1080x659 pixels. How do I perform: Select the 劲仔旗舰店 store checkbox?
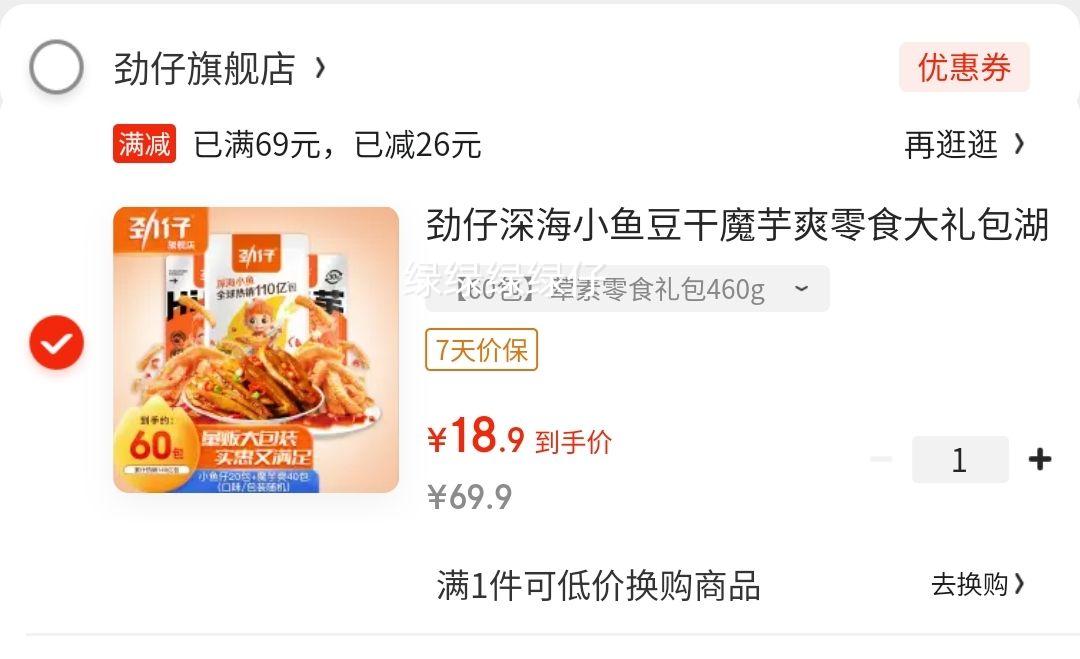point(56,67)
